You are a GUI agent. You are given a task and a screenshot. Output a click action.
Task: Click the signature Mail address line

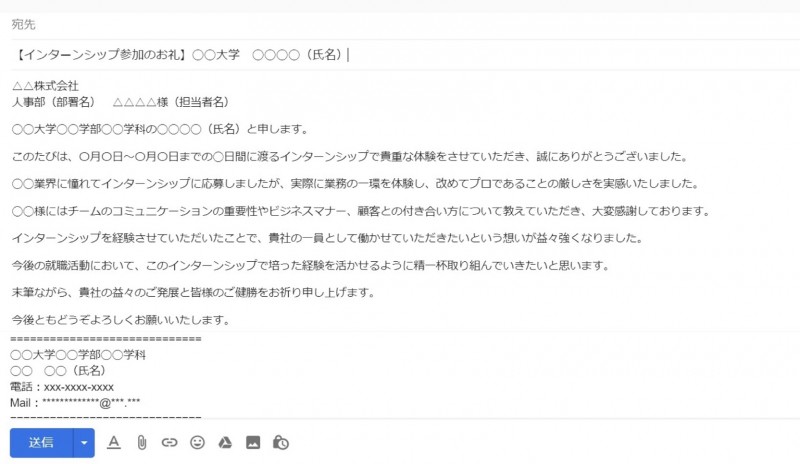[x=76, y=403]
